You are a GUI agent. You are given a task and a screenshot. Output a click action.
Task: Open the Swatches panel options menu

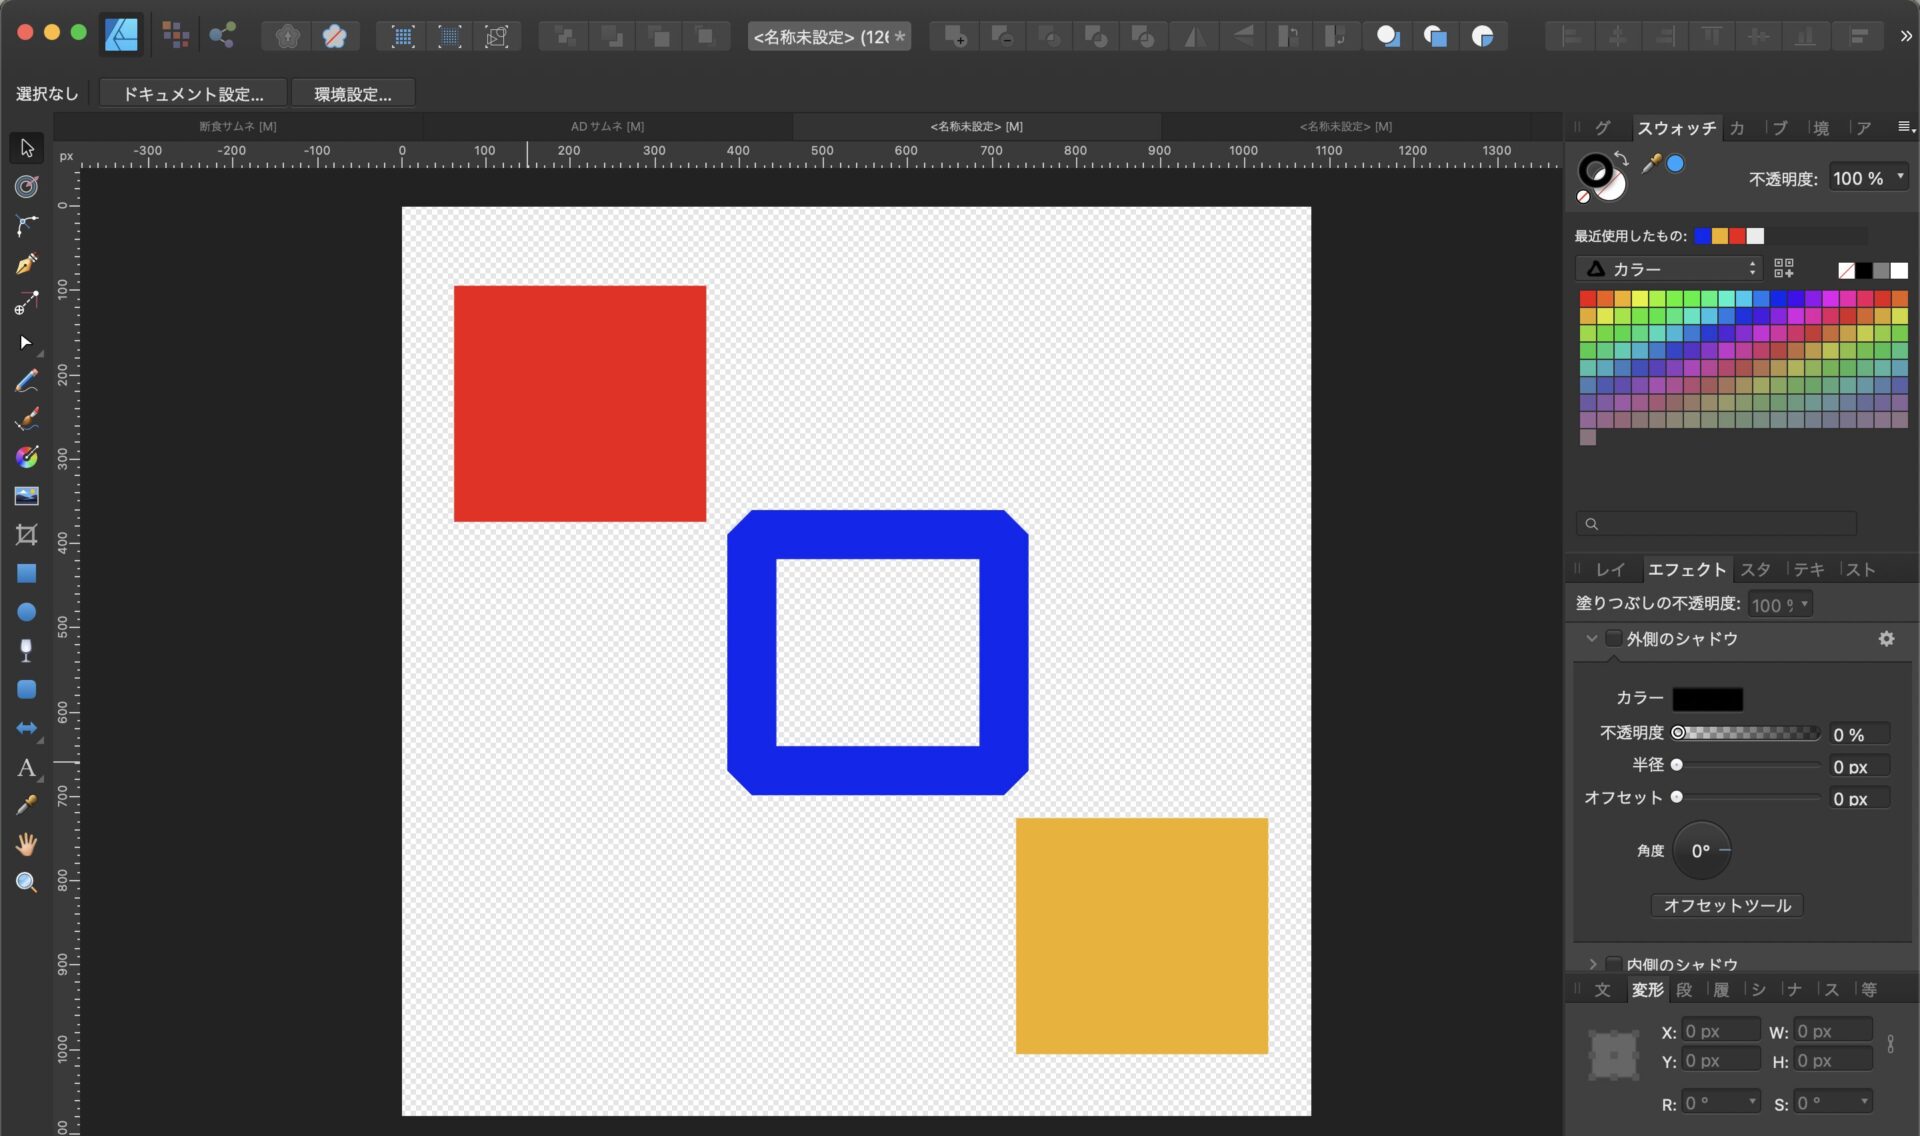tap(1905, 127)
